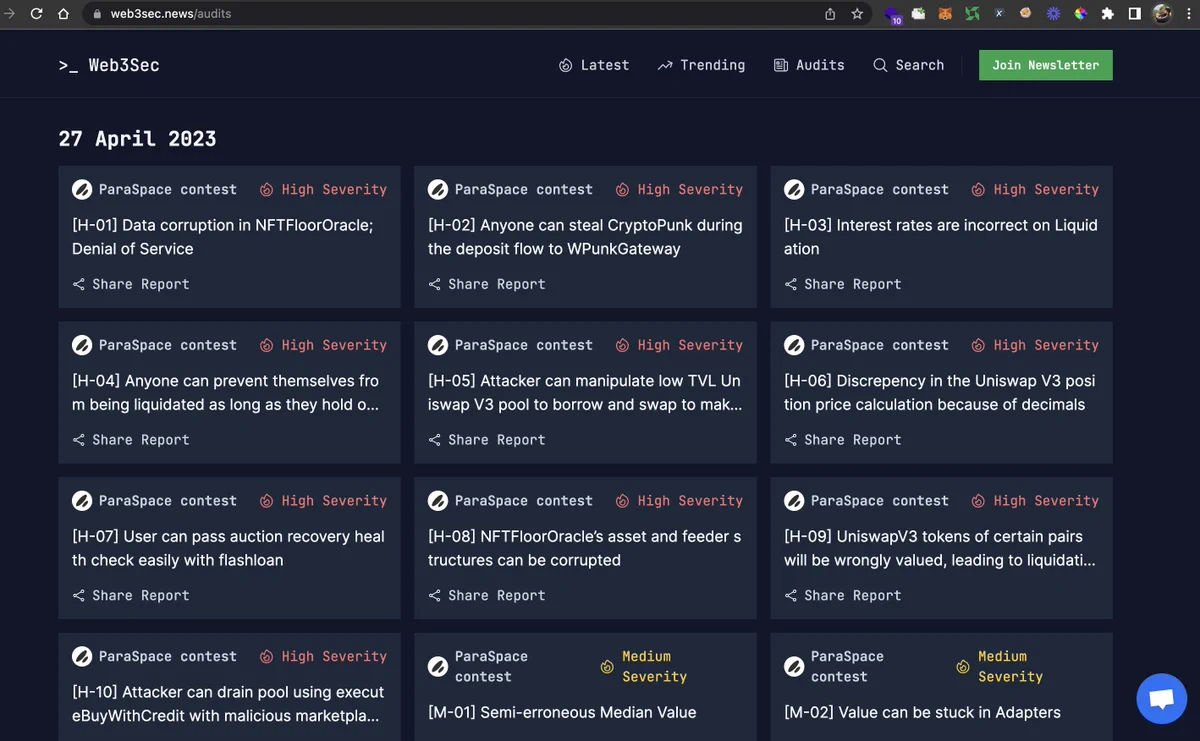The width and height of the screenshot is (1200, 741).
Task: Click ParaSpace contest label on H-04 card
Action: pos(168,345)
